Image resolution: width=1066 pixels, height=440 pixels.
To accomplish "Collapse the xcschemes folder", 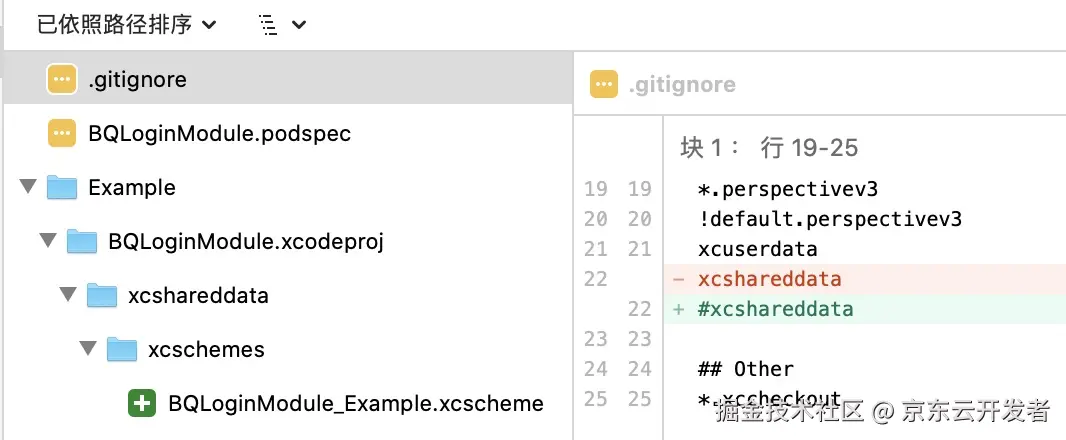I will [x=87, y=349].
